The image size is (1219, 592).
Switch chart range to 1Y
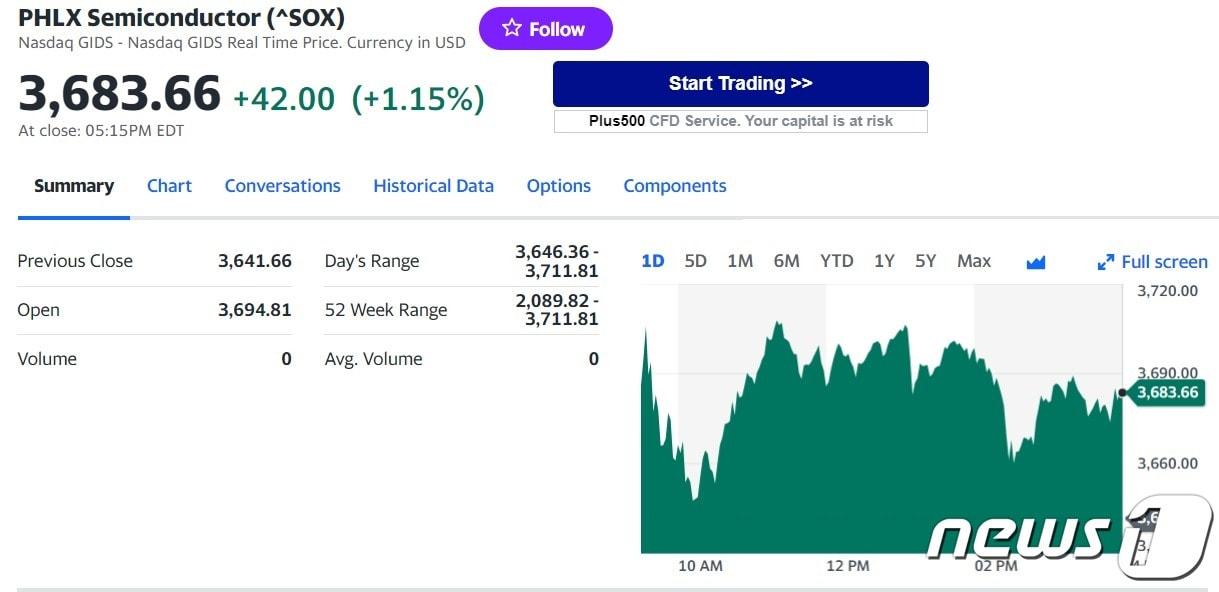point(884,261)
